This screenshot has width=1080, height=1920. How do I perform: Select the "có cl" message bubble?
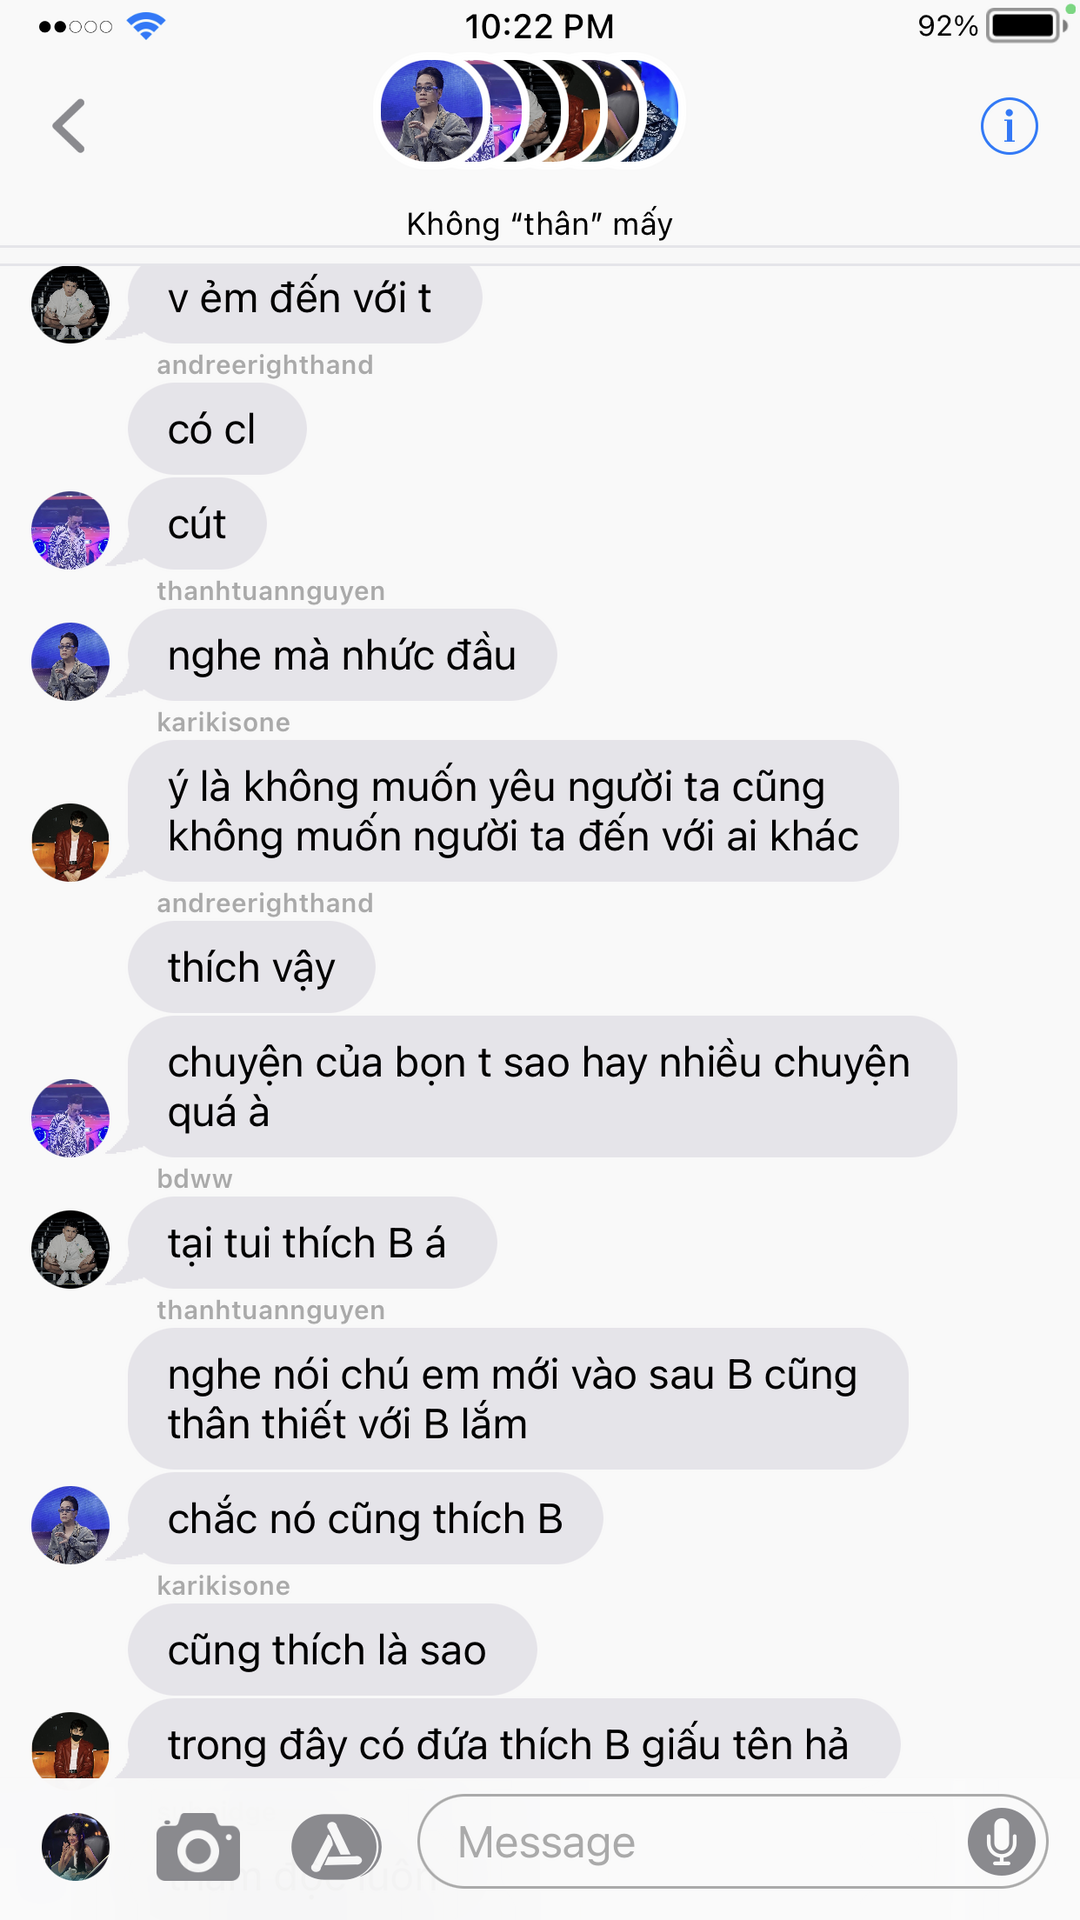(x=217, y=429)
